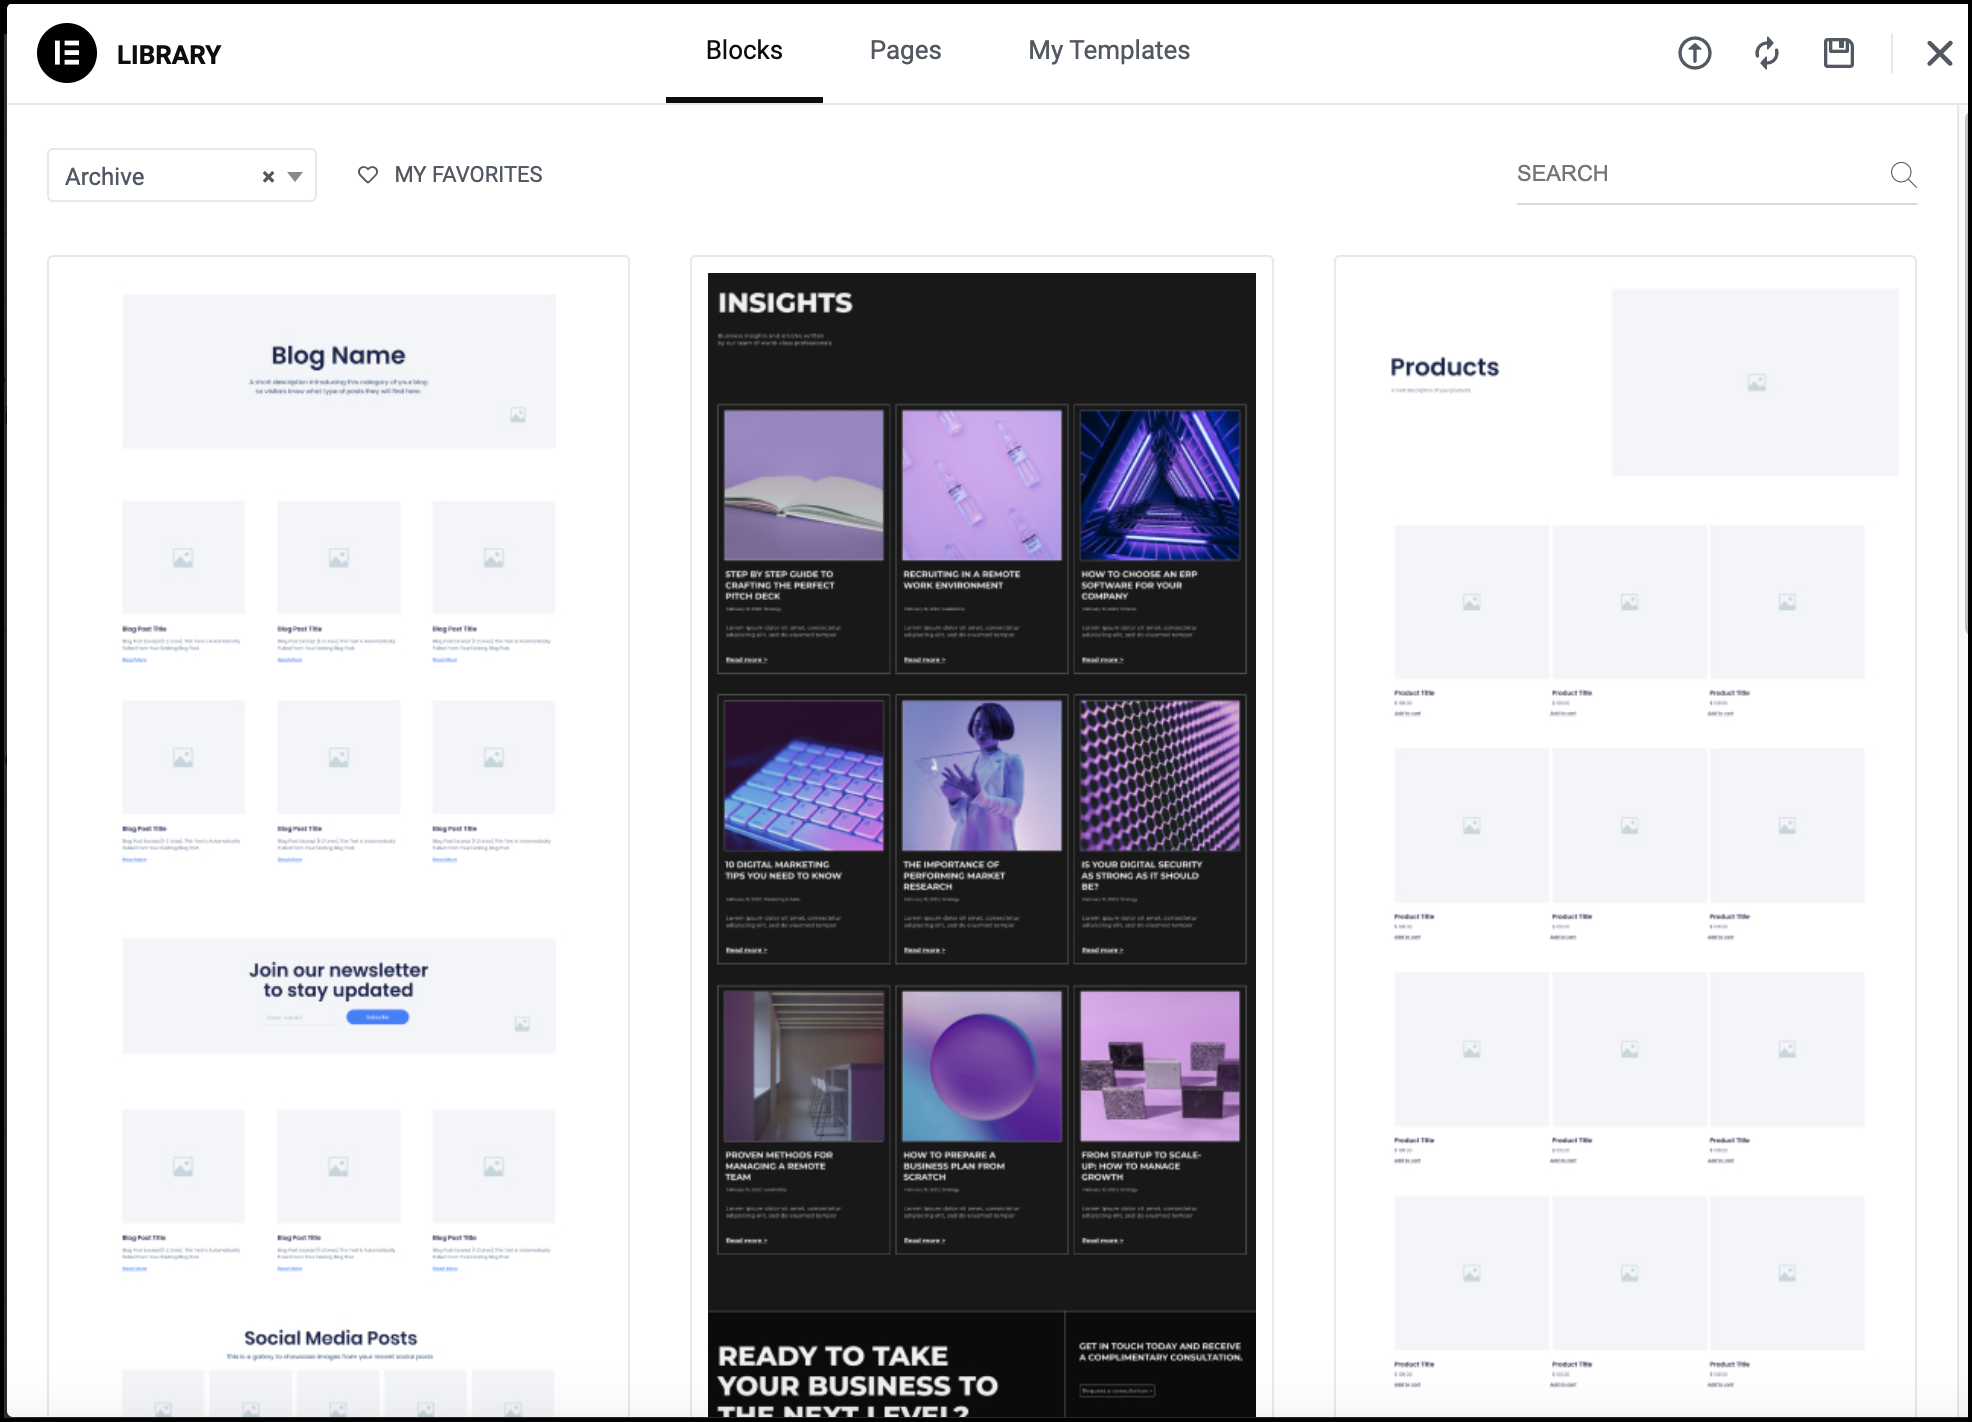
Task: Clear the Archive filter with the X icon
Action: (267, 175)
